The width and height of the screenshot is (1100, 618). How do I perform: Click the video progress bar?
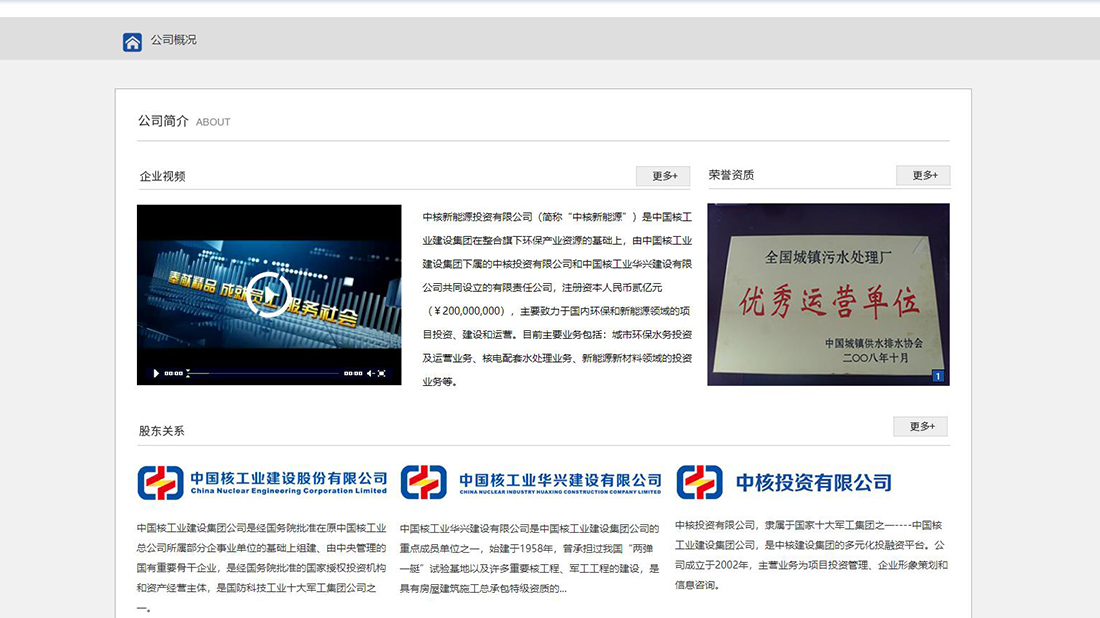263,374
